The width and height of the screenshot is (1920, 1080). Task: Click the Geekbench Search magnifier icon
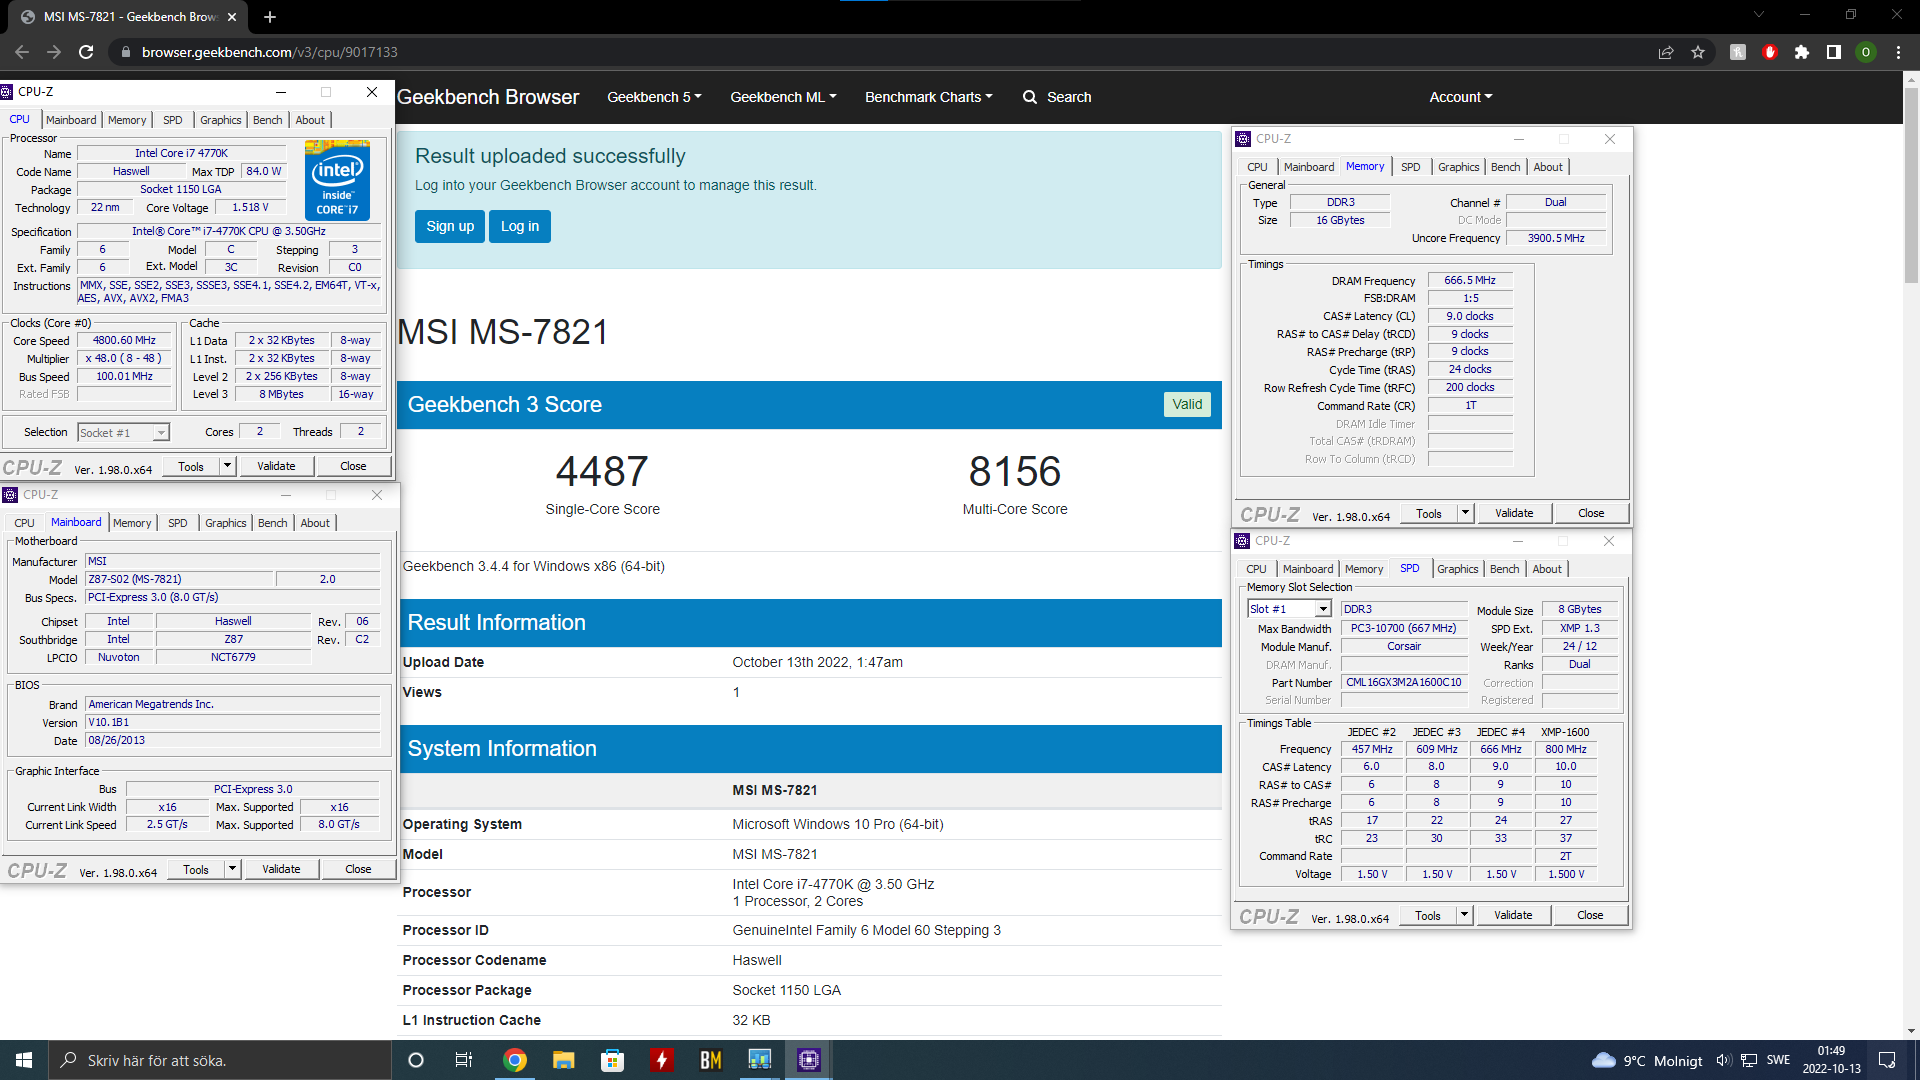click(1030, 97)
